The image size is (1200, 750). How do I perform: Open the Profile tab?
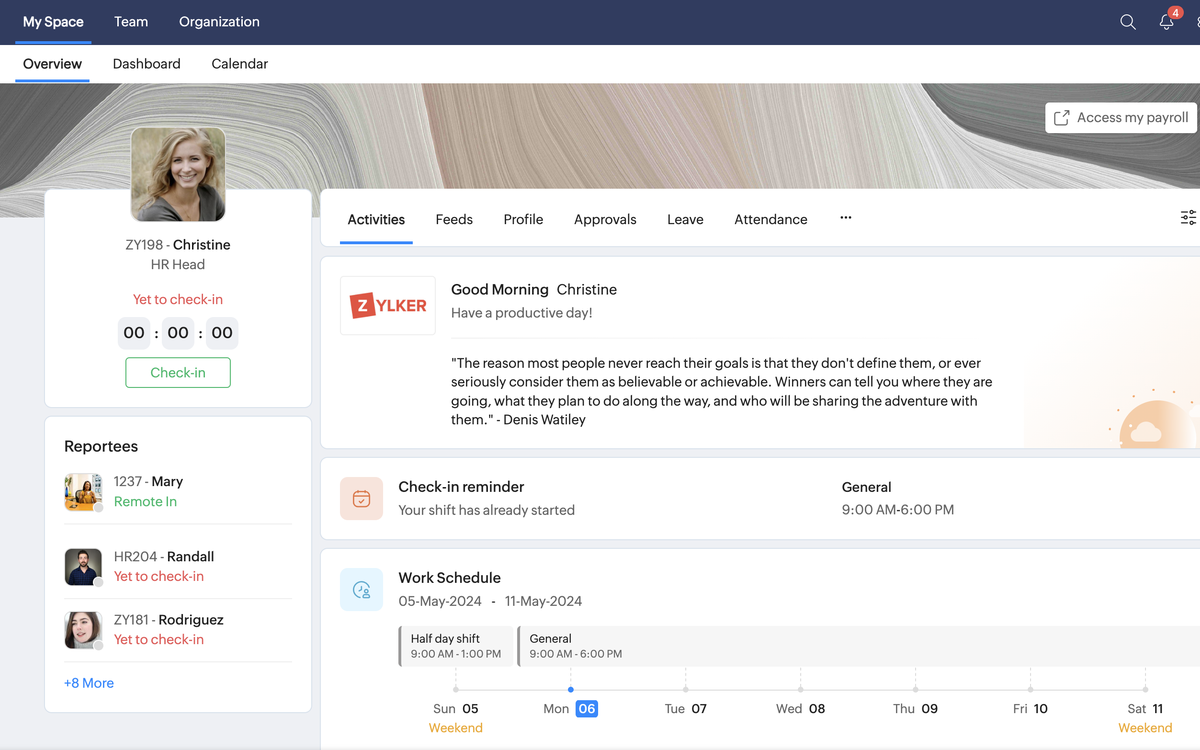click(523, 219)
